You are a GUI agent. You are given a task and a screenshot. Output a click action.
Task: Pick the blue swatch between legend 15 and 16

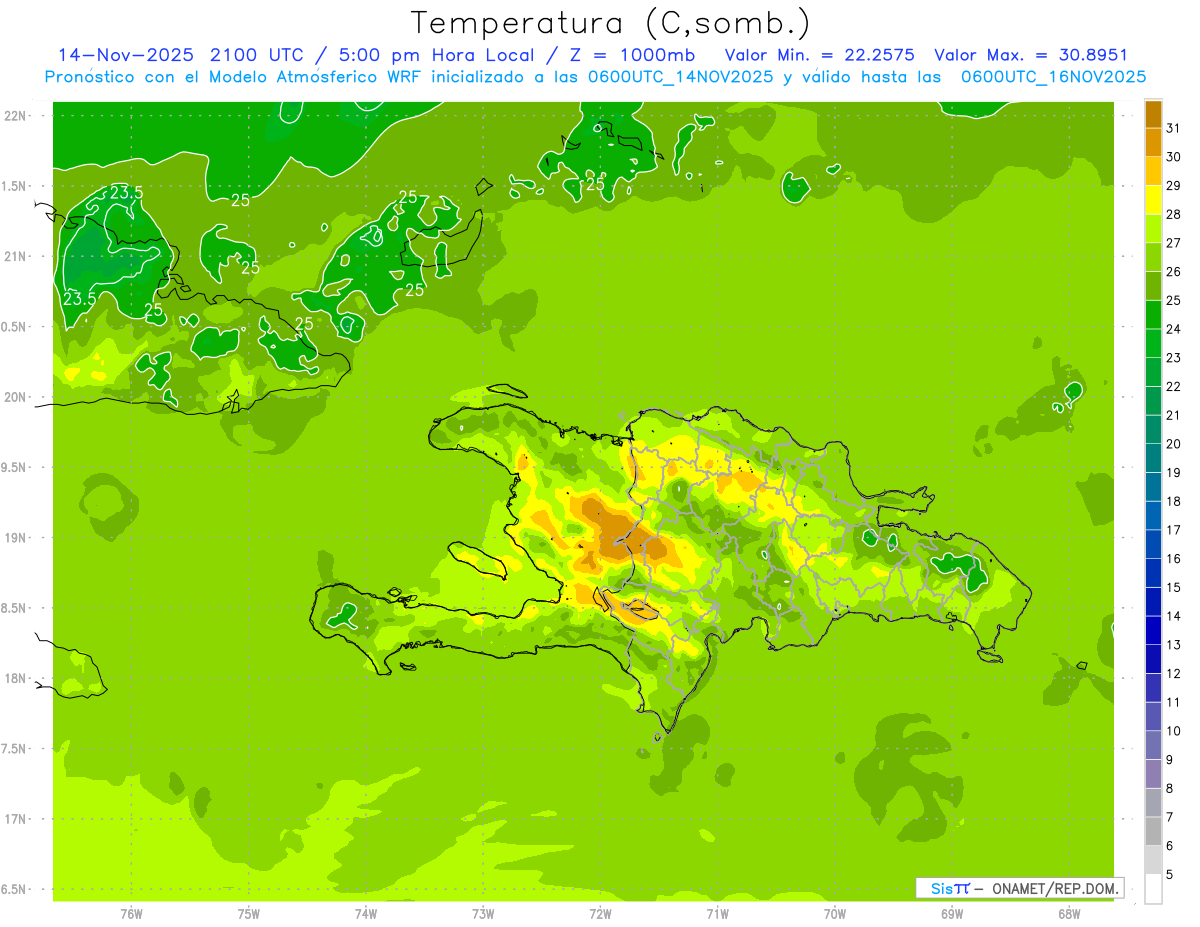pos(1153,573)
